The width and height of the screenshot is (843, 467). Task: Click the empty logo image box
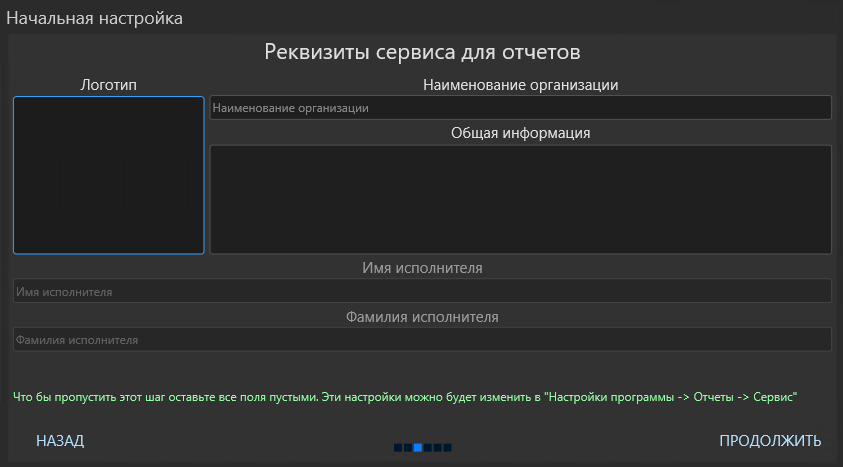pyautogui.click(x=109, y=175)
